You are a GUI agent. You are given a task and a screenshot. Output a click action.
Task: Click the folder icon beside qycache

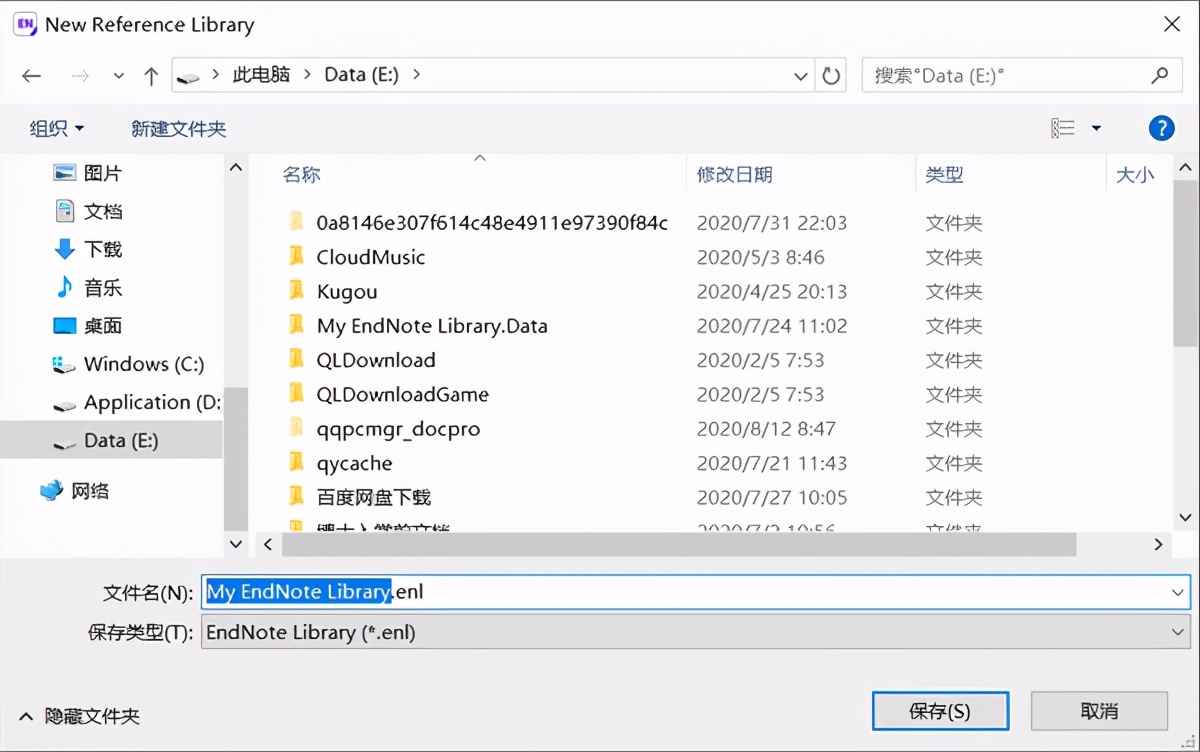pos(296,462)
